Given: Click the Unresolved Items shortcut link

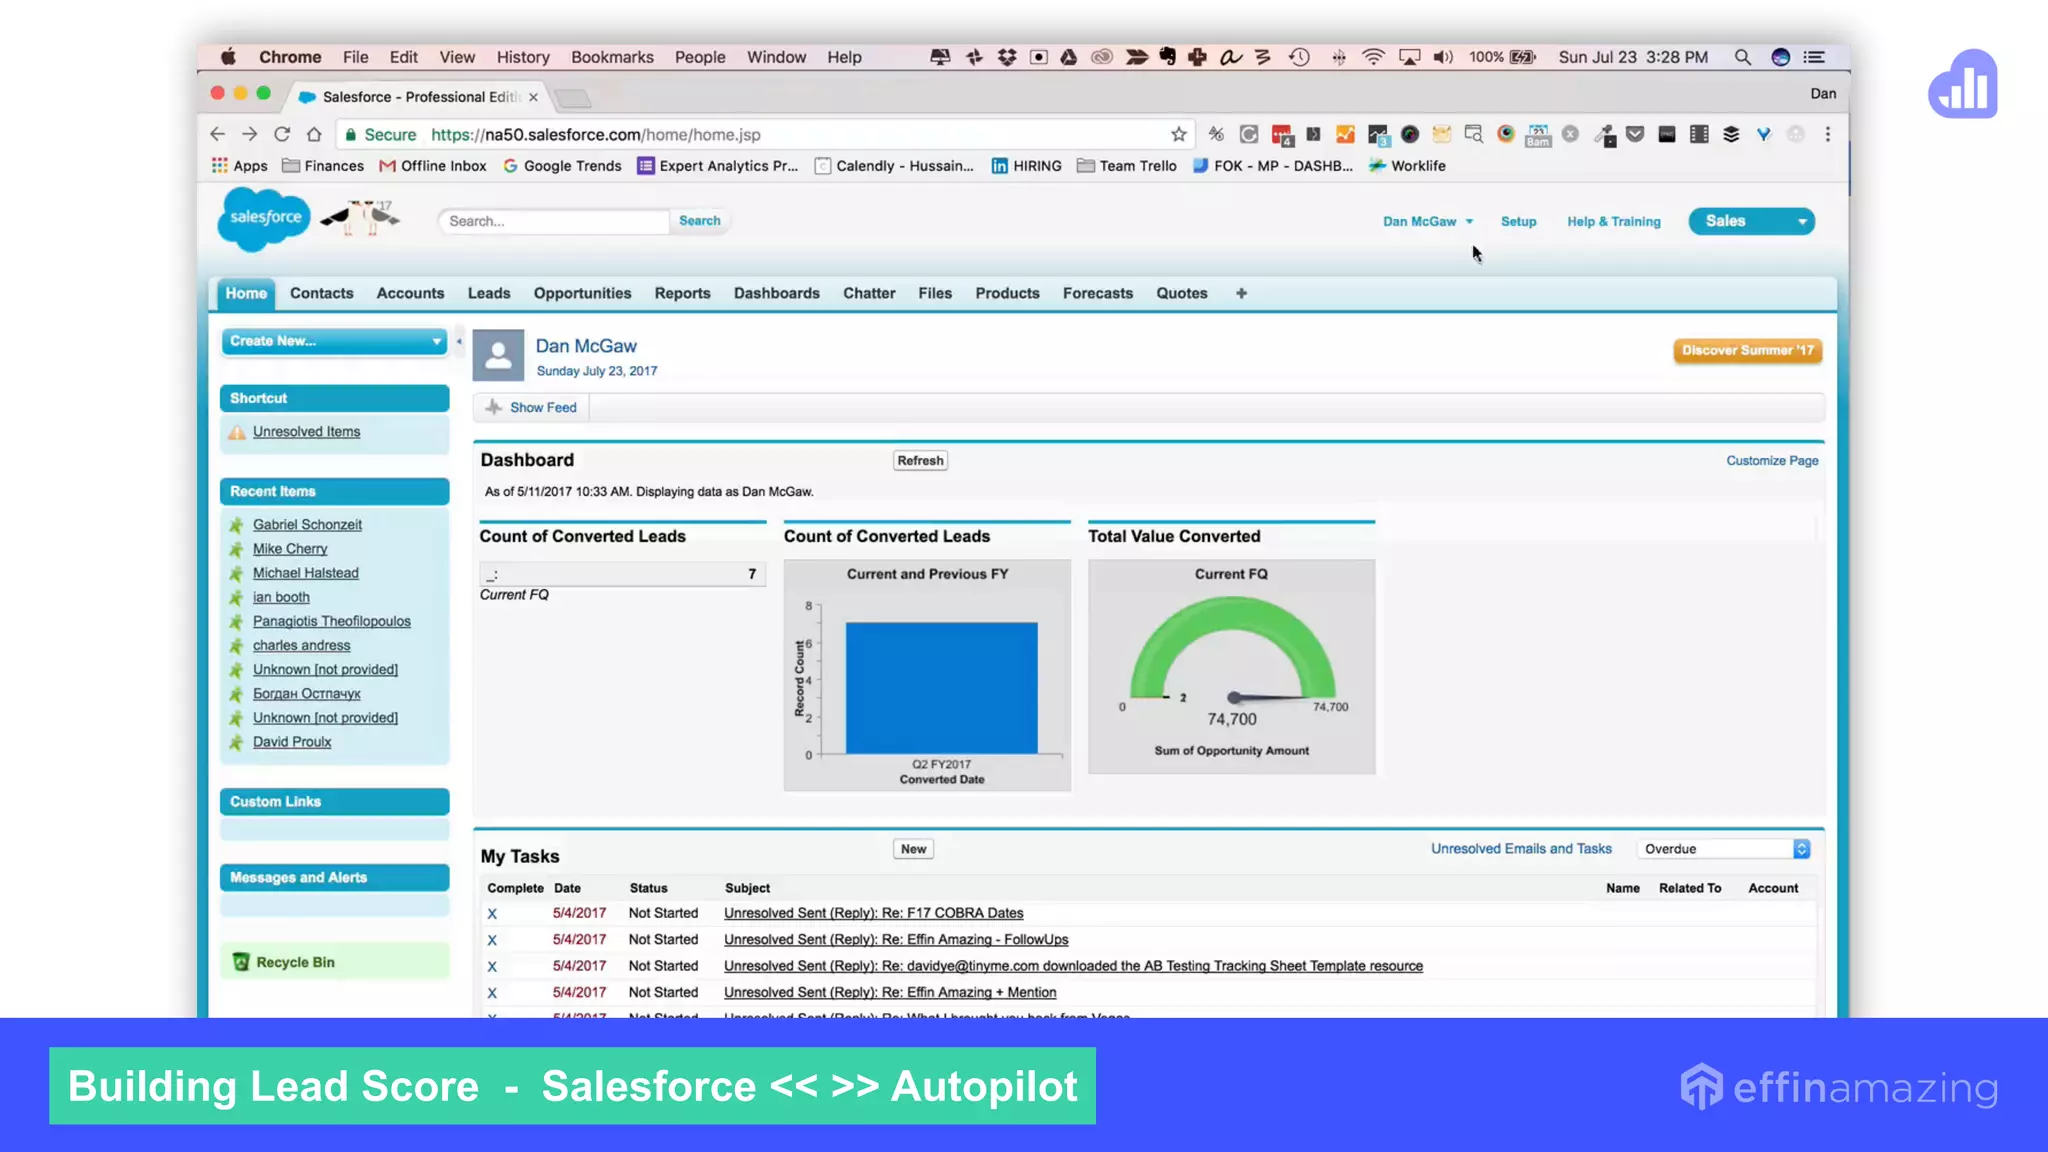Looking at the screenshot, I should [x=306, y=432].
